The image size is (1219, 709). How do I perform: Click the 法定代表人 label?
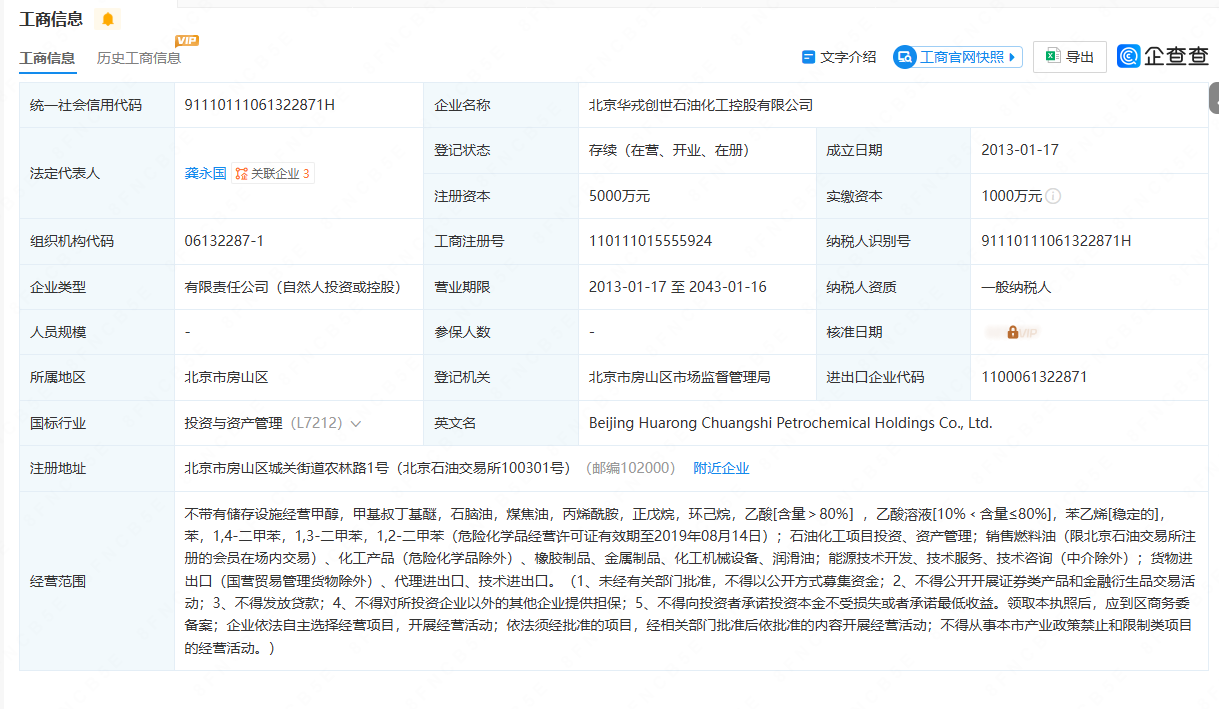click(x=65, y=173)
